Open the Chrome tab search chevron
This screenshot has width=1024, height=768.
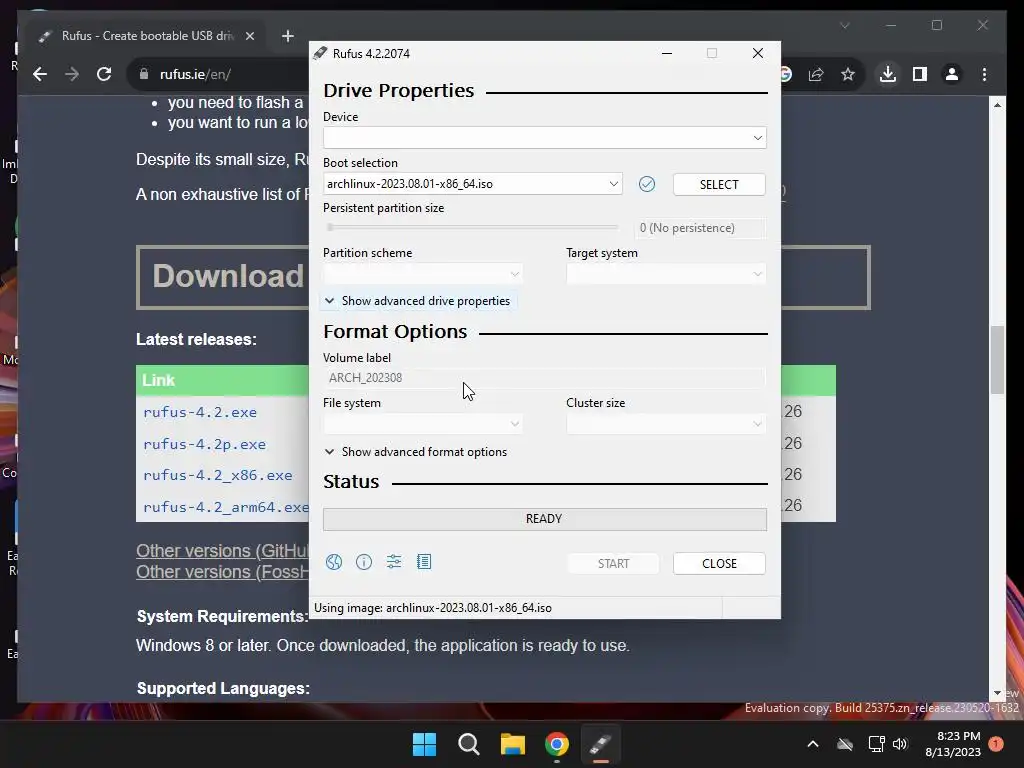tap(844, 25)
